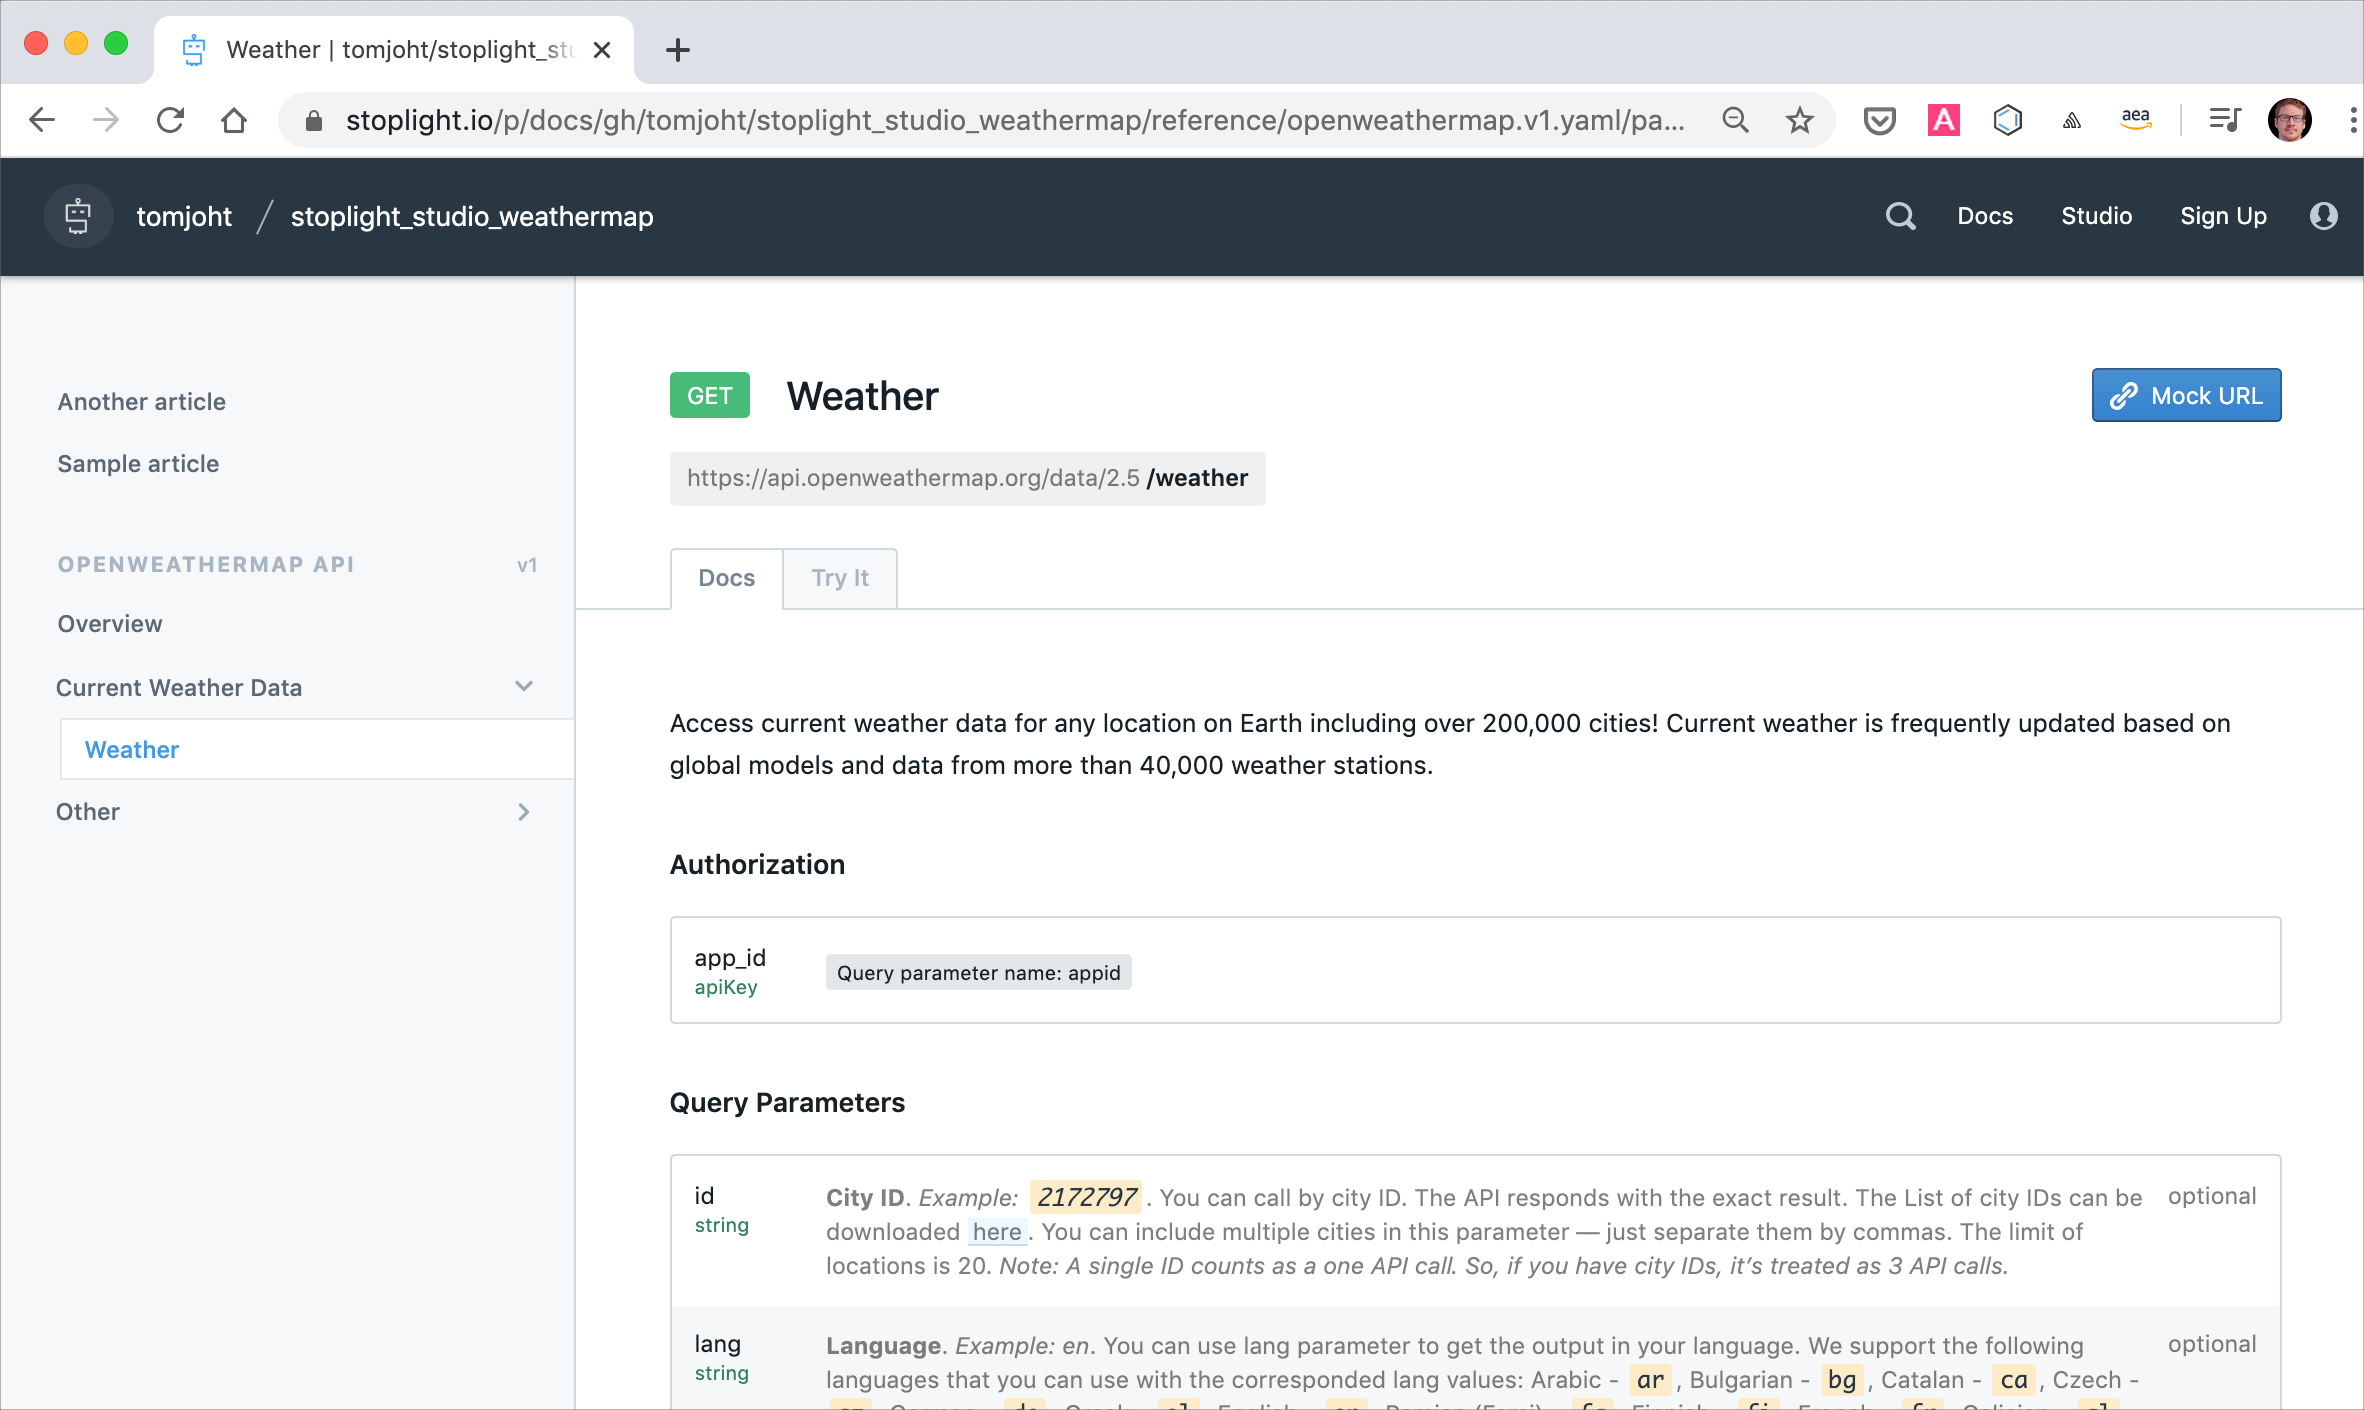Click the Mock URL button
Image resolution: width=2364 pixels, height=1410 pixels.
(2186, 394)
